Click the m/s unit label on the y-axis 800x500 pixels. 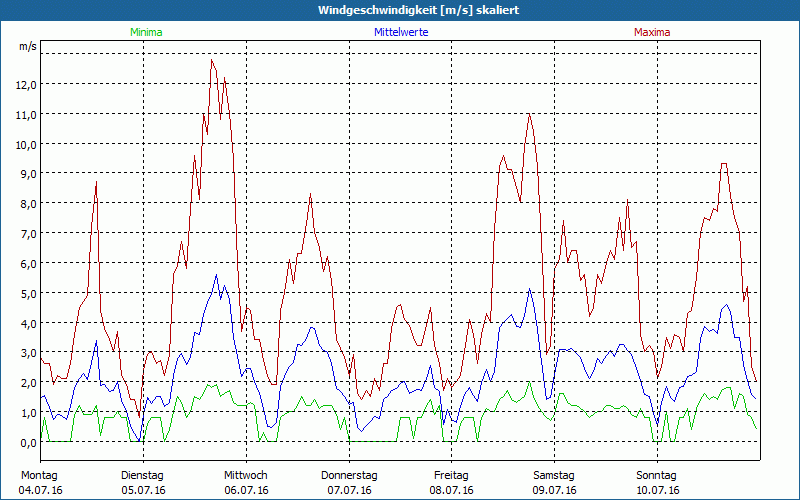(x=27, y=46)
